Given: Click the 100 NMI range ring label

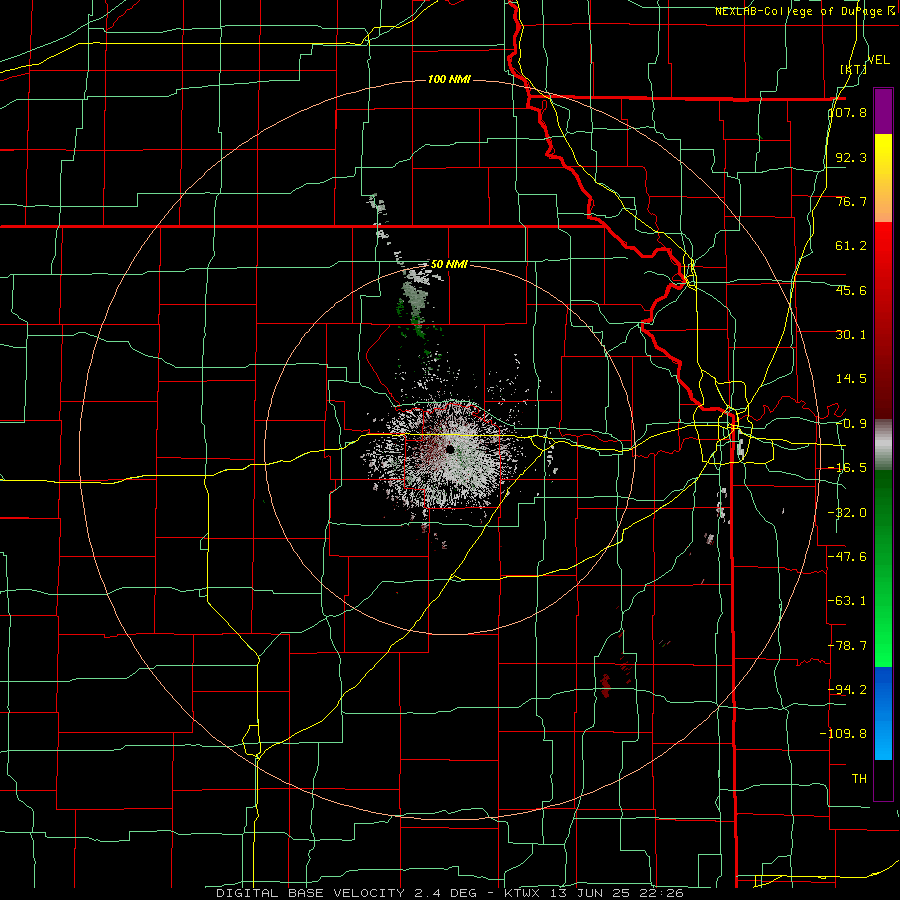Looking at the screenshot, I should [x=449, y=79].
